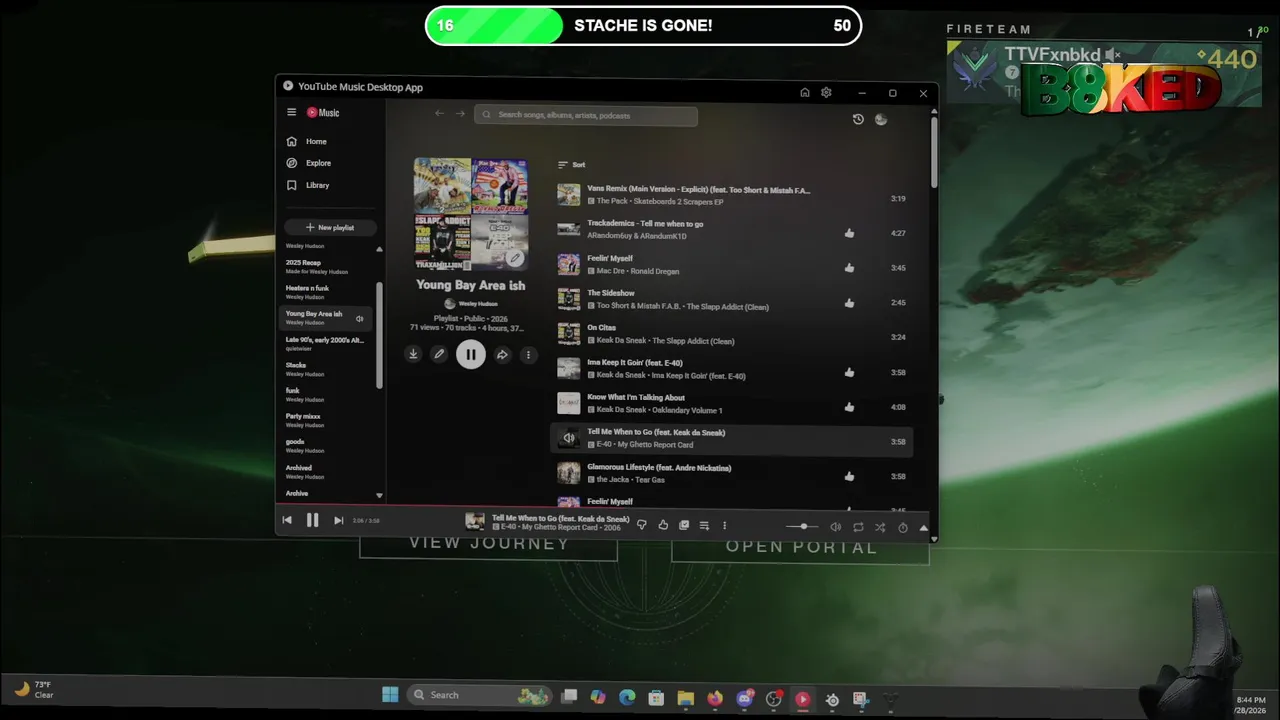
Task: Share the Young Bay Area ish playlist
Action: 502,354
